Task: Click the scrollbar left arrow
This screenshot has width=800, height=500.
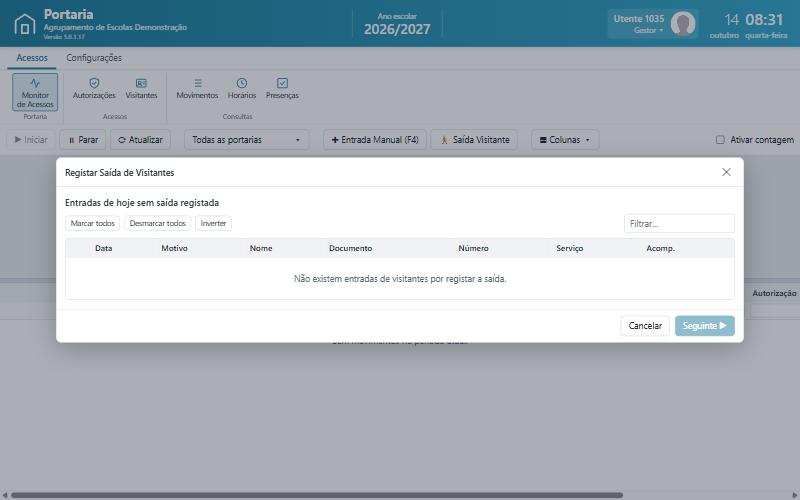Action: click(5, 495)
